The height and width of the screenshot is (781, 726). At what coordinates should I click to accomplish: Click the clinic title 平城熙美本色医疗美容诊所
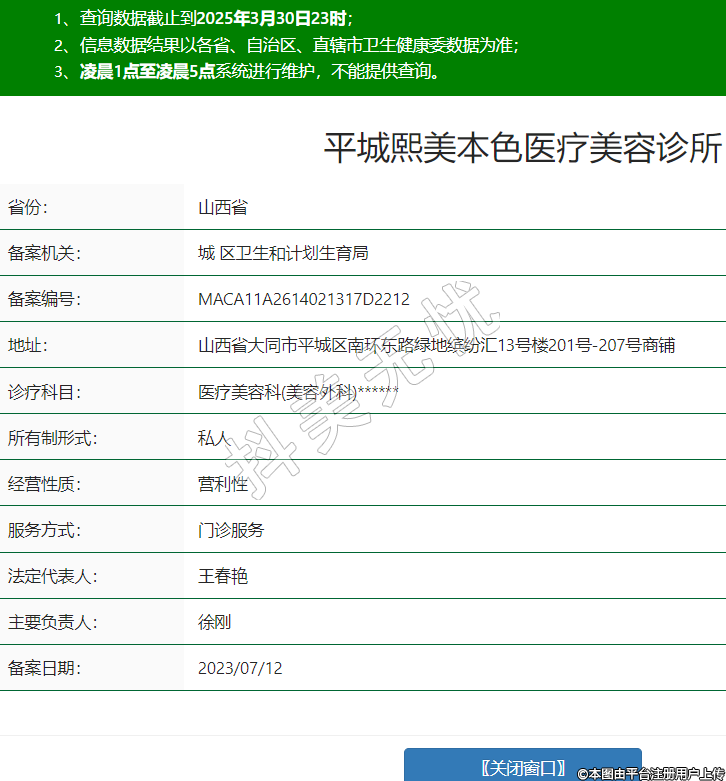[522, 148]
